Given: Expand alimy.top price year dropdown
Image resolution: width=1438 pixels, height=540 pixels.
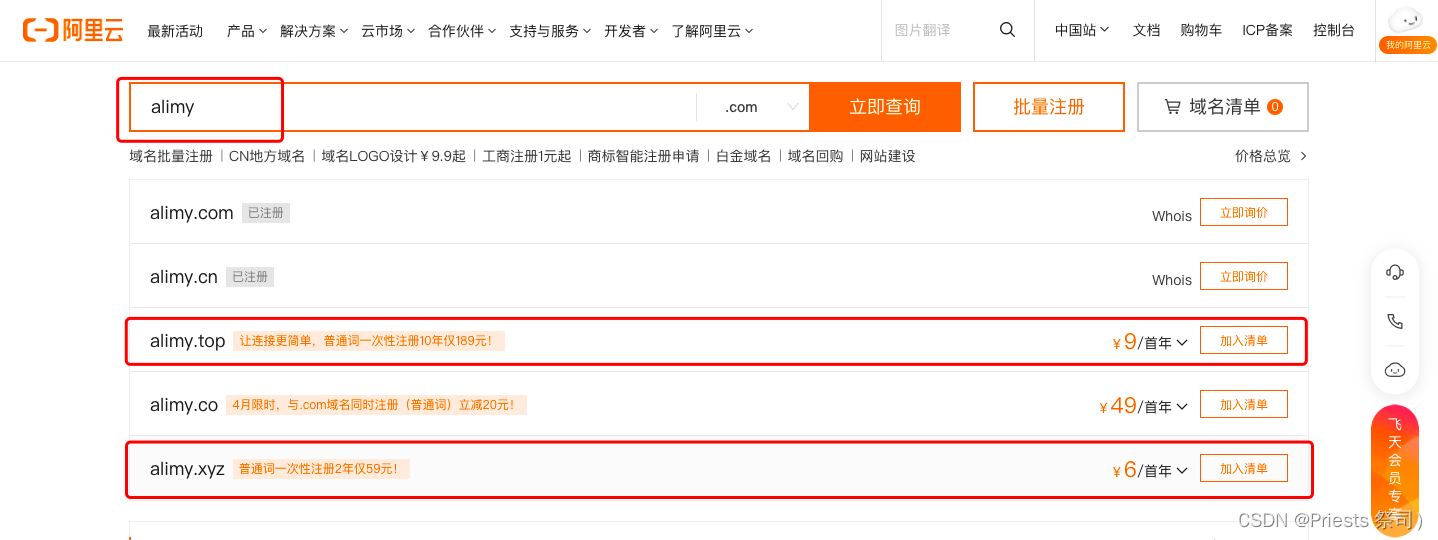Looking at the screenshot, I should [1182, 343].
